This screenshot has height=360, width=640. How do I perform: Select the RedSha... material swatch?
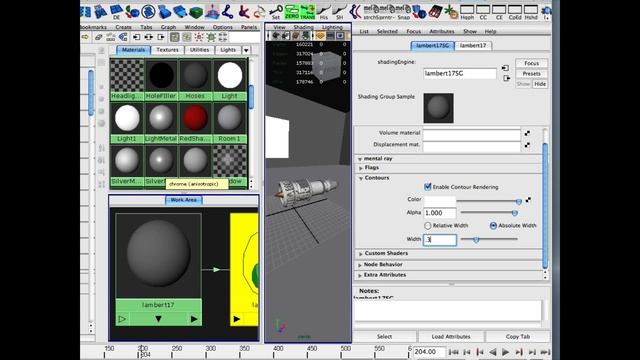(195, 119)
